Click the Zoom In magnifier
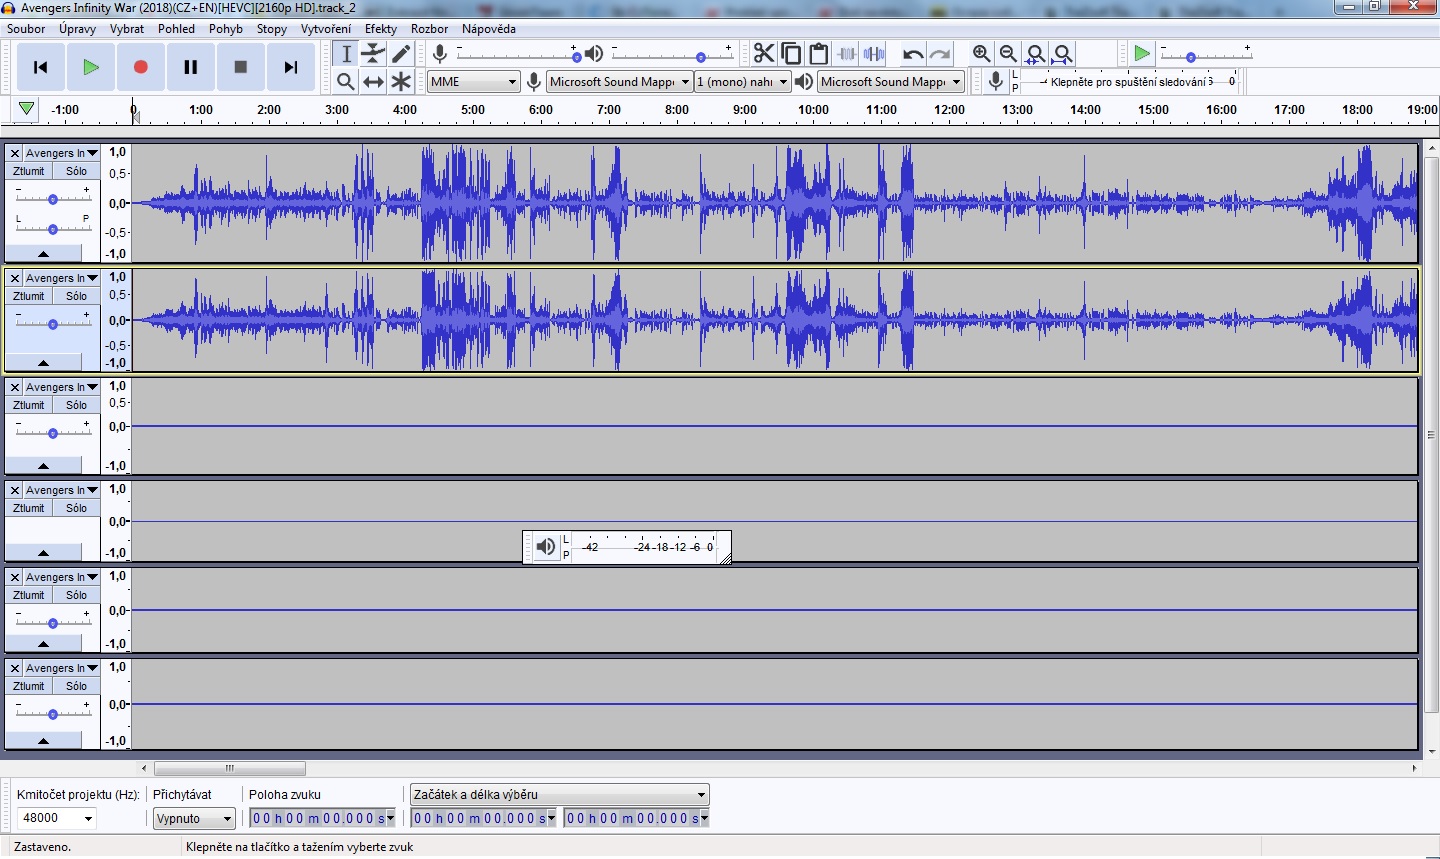This screenshot has width=1440, height=859. point(981,54)
